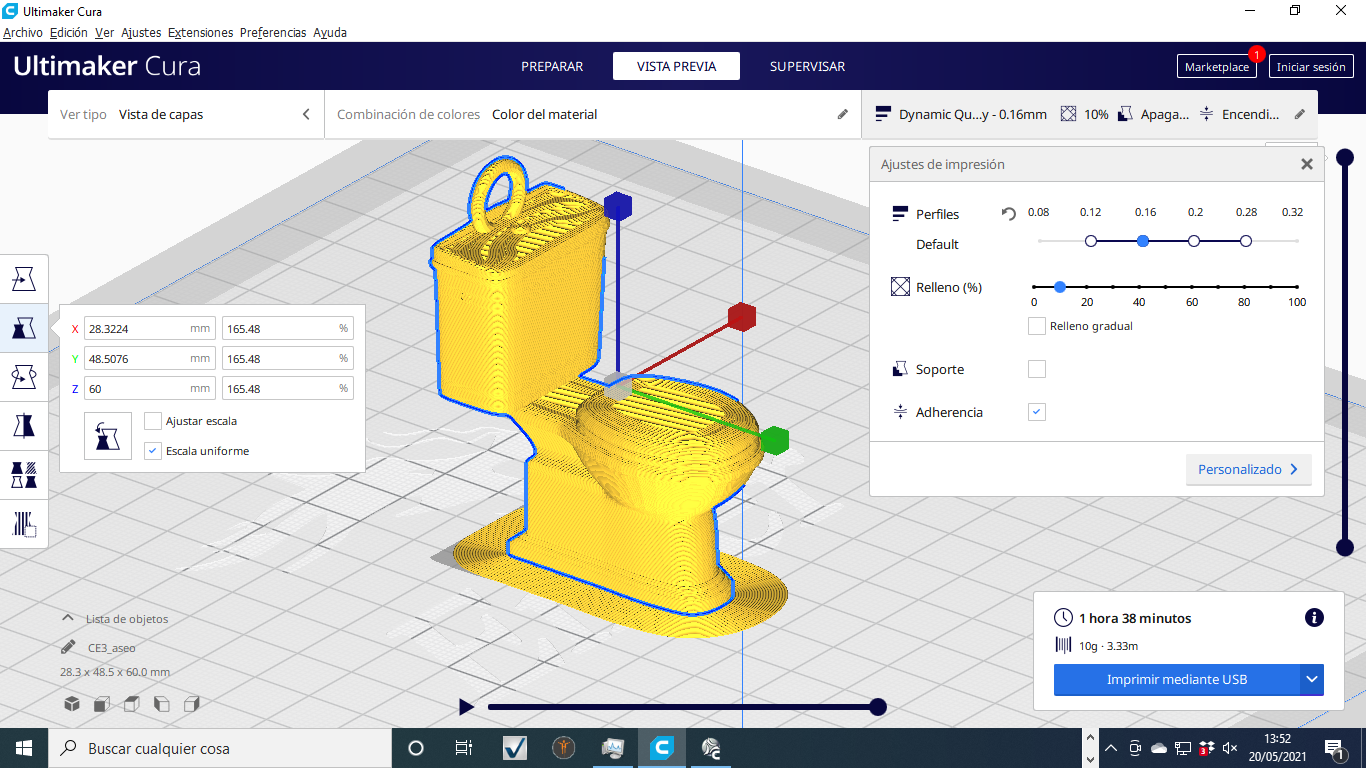Toggle the Adherencia checkbox

point(1037,412)
